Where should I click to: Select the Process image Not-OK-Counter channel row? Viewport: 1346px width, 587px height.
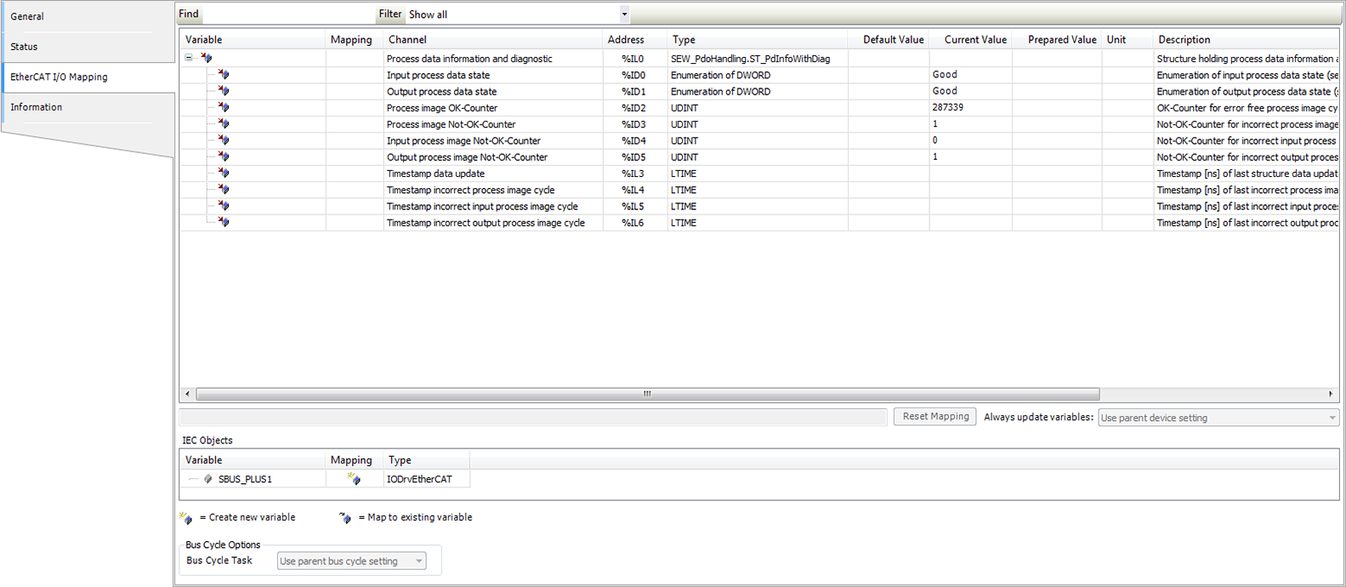(x=451, y=125)
